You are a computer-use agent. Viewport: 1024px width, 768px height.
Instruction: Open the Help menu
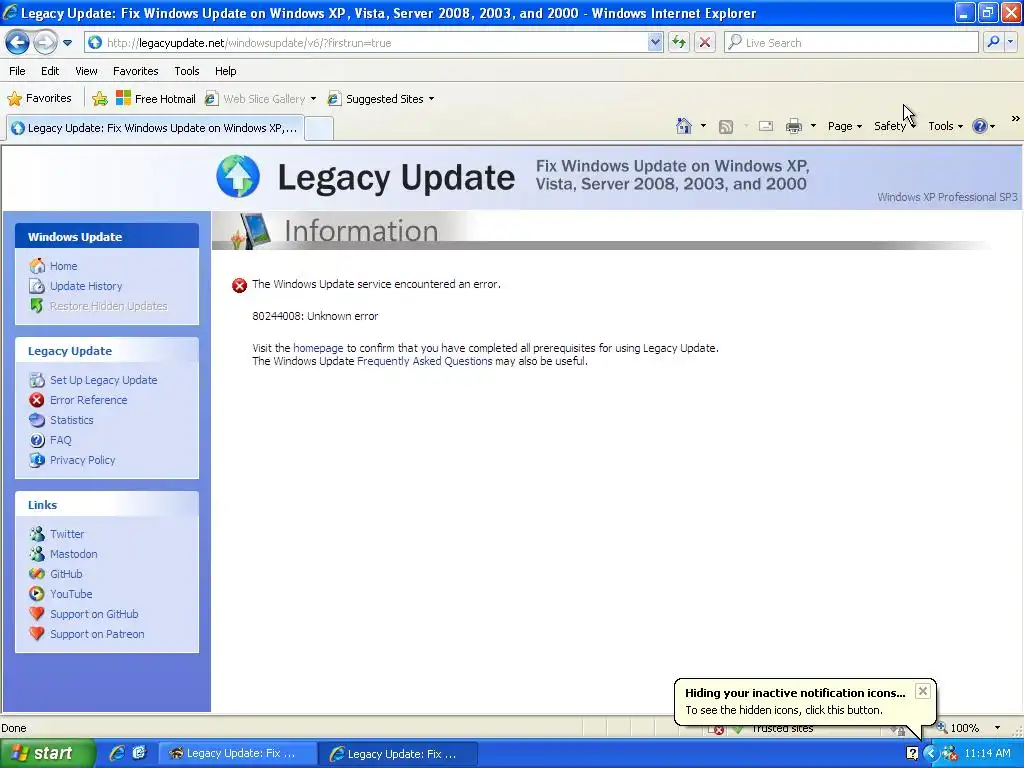tap(225, 71)
